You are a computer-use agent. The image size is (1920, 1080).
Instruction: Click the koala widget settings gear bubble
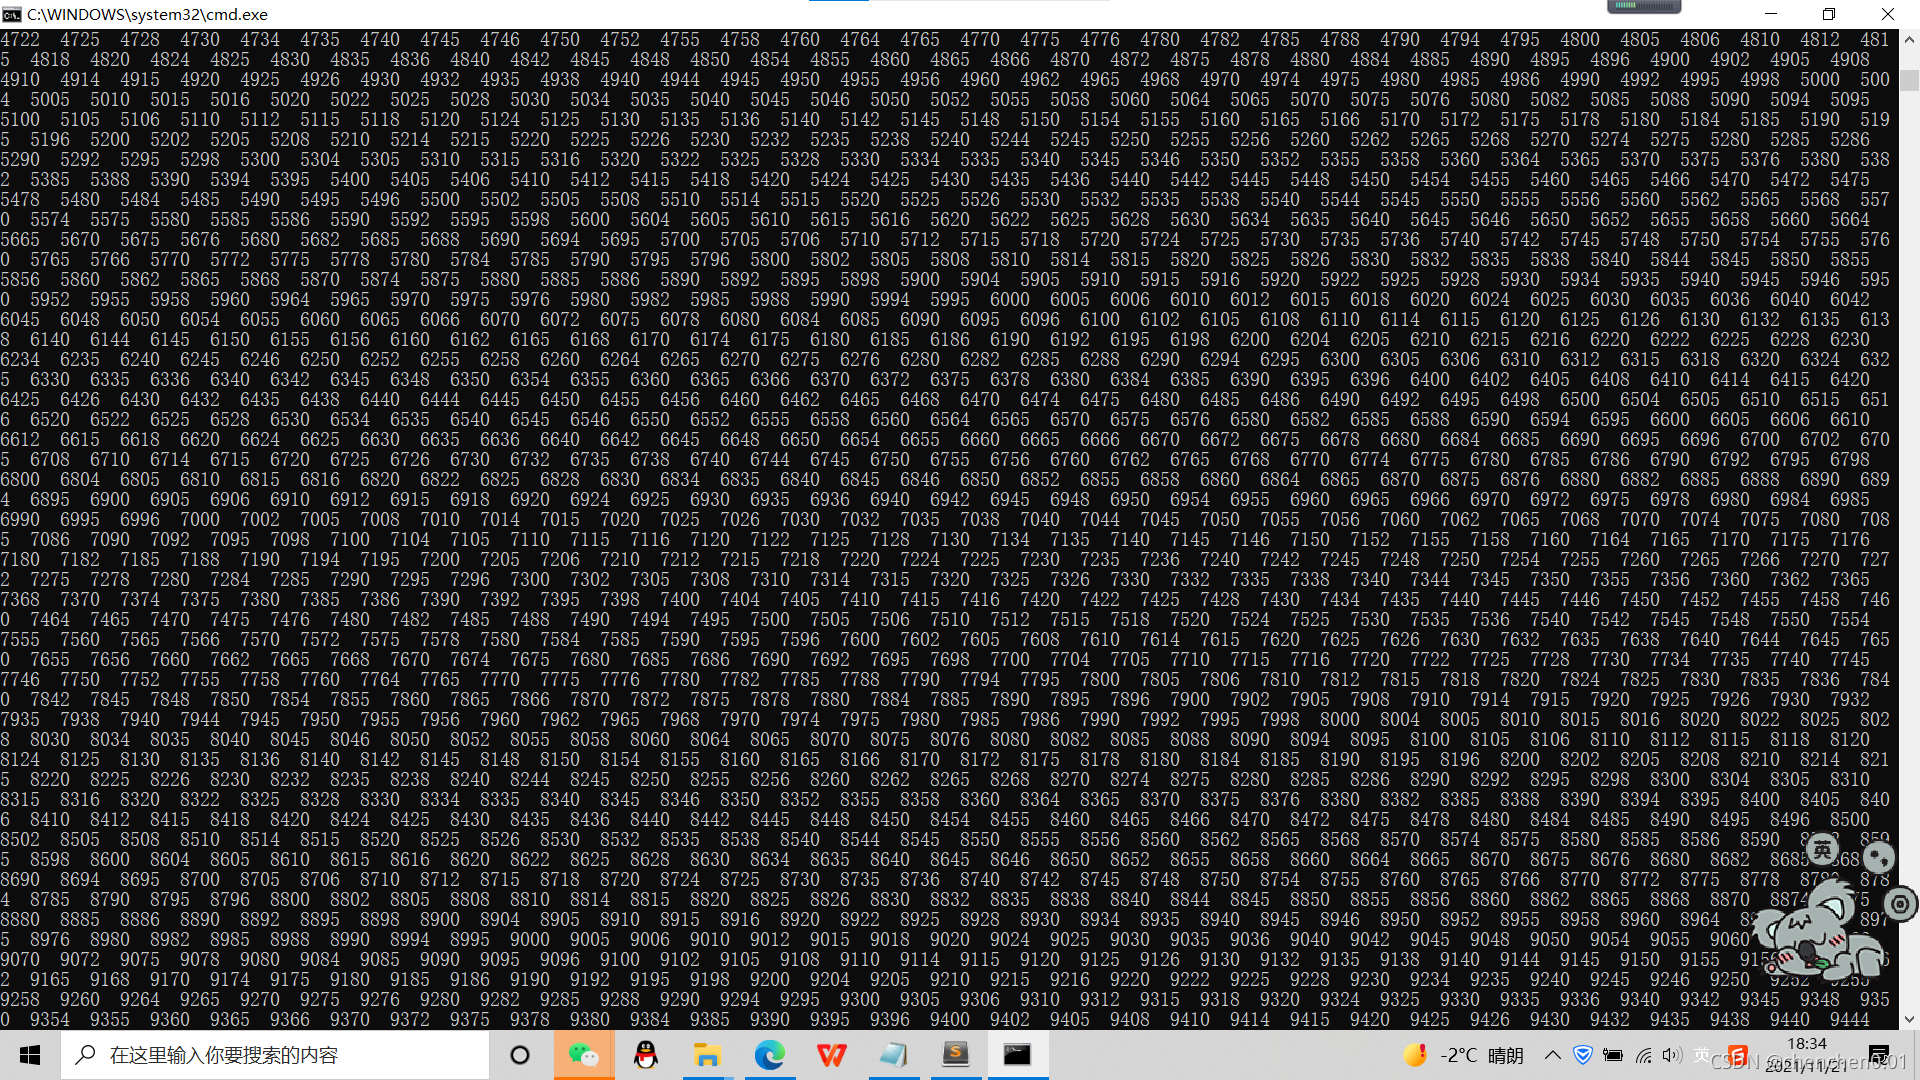(1900, 904)
